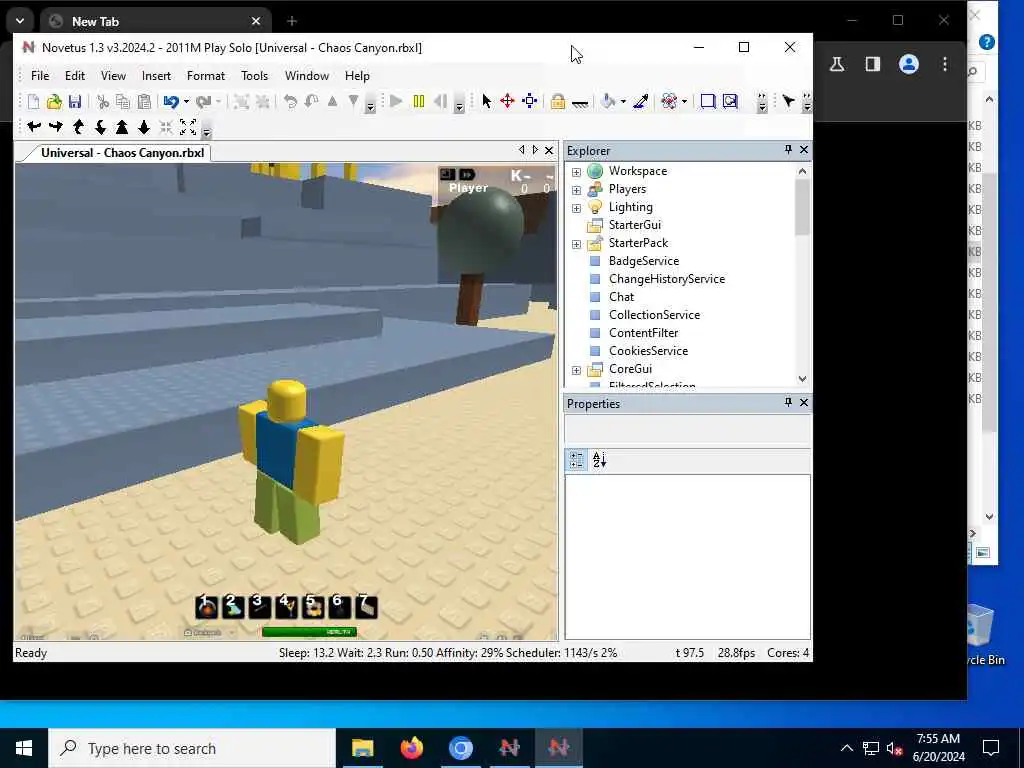Click the Zoom extents icon
Viewport: 1024px width, 768px height.
point(188,127)
